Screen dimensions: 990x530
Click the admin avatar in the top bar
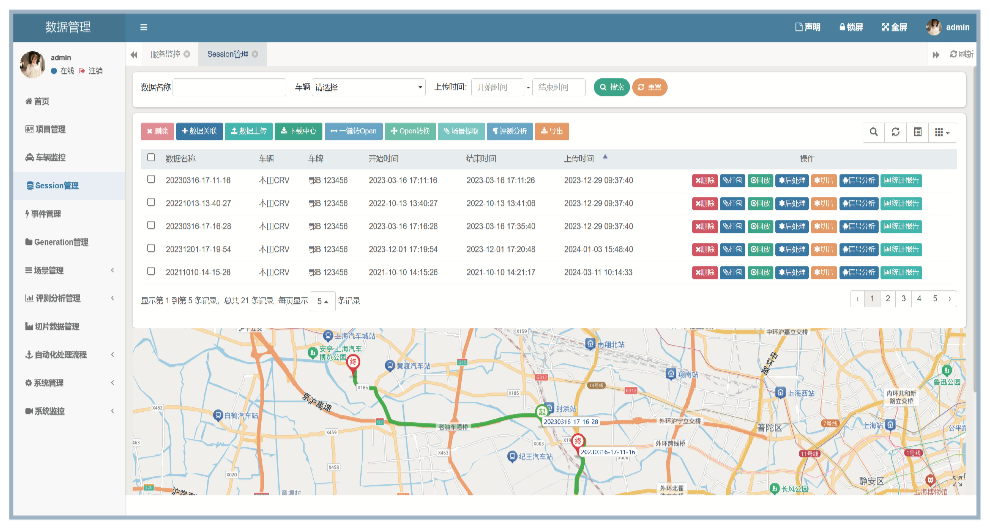933,27
